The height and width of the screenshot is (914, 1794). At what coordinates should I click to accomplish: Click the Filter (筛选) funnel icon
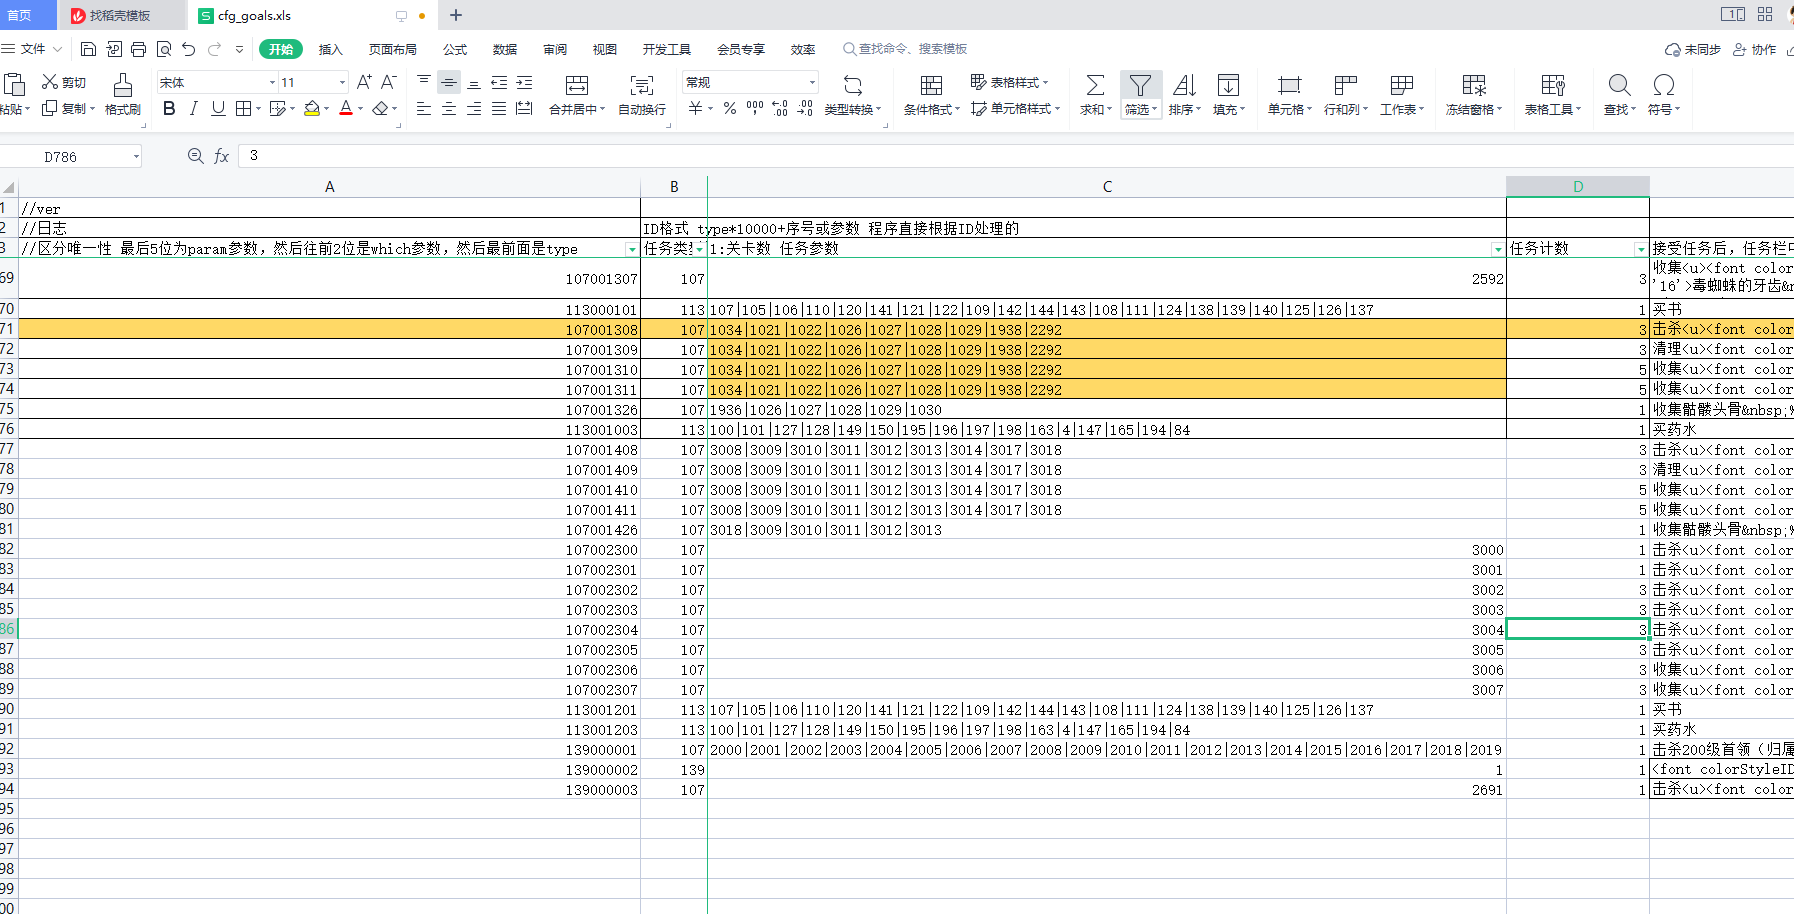pyautogui.click(x=1140, y=85)
